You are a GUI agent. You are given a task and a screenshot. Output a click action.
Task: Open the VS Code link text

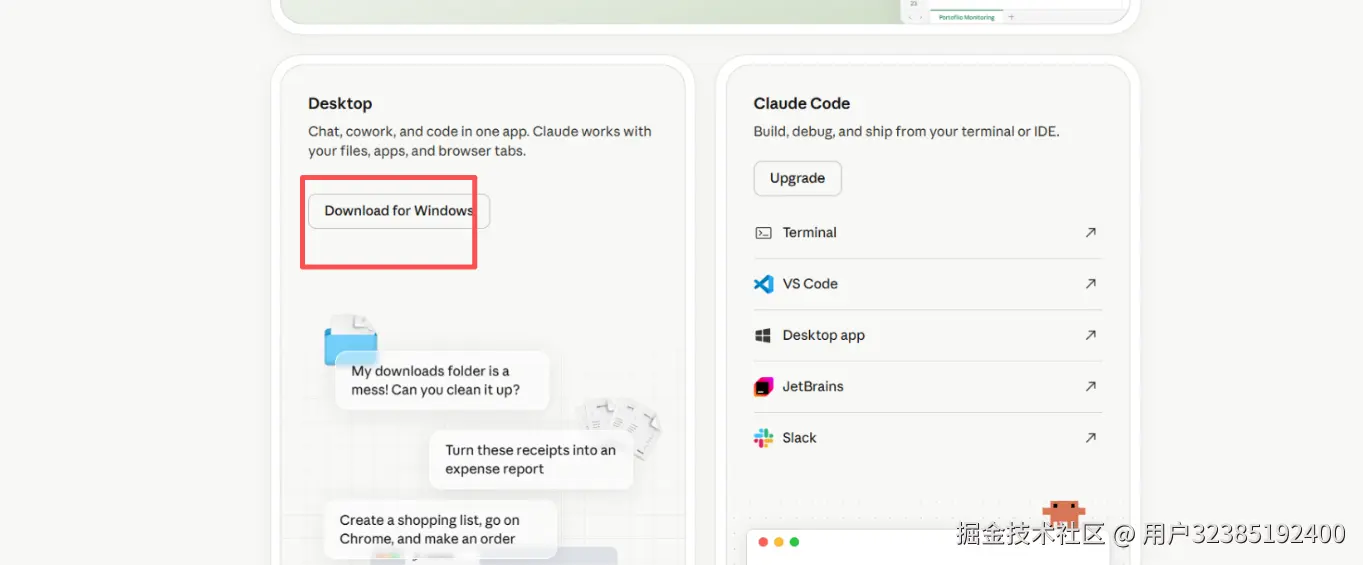pyautogui.click(x=810, y=284)
